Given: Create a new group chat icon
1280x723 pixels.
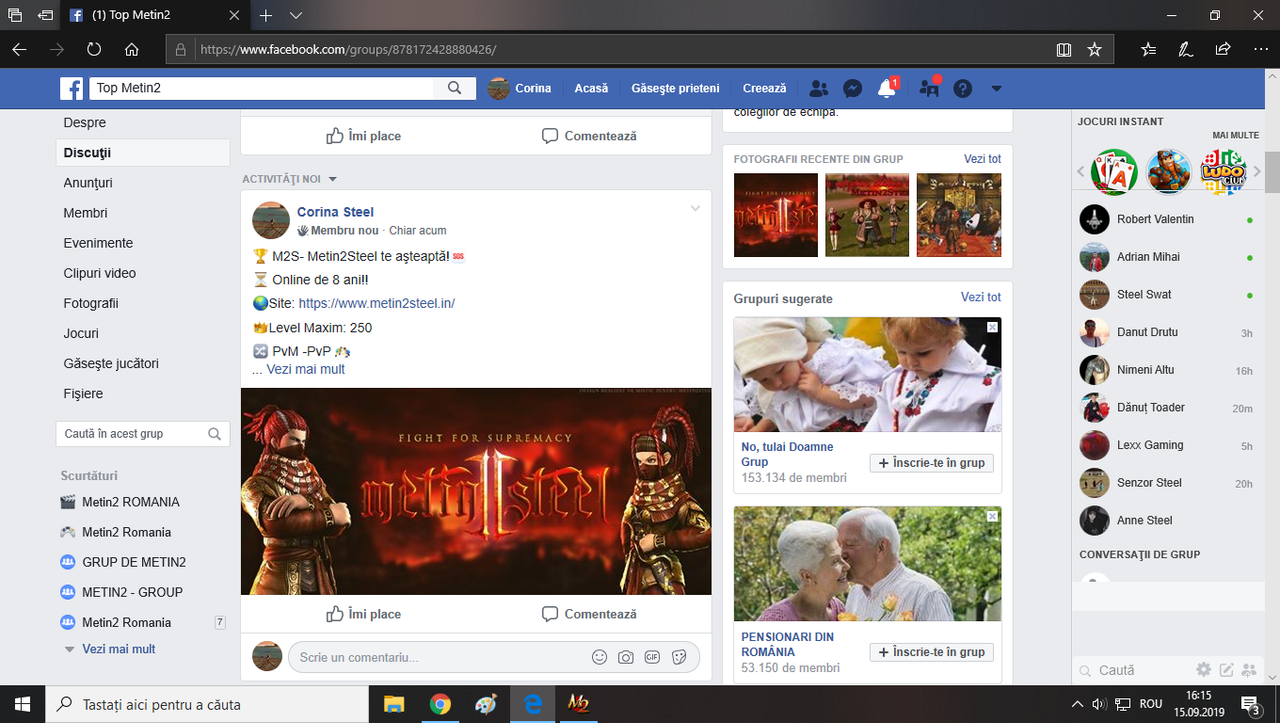Looking at the screenshot, I should click(1249, 670).
